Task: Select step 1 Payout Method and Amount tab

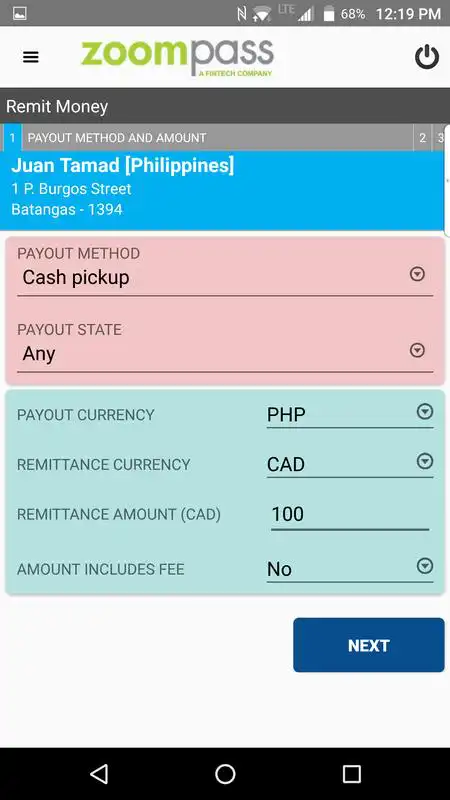Action: (207, 138)
